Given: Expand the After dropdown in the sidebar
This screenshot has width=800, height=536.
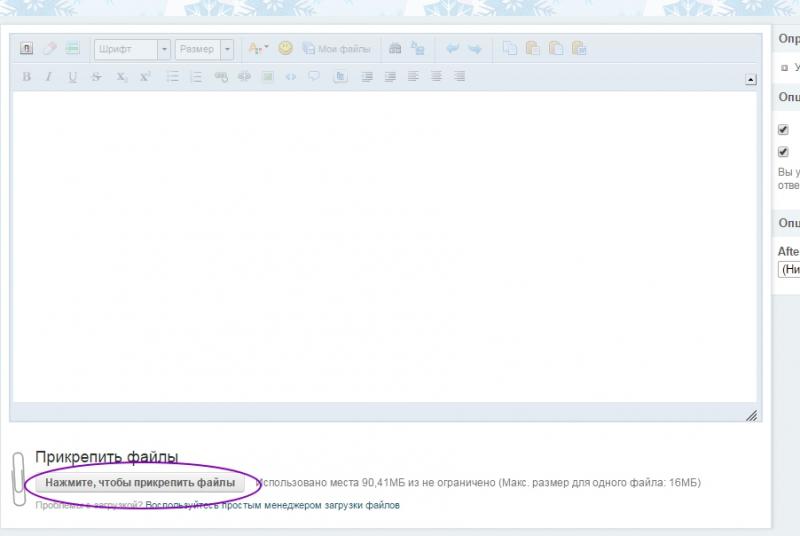Looking at the screenshot, I should coord(789,270).
